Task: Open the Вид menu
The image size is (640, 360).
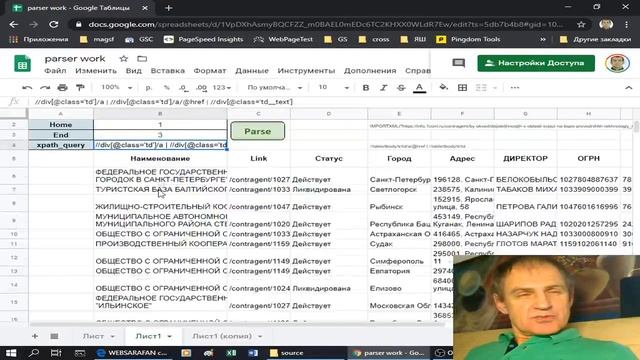Action: (x=133, y=71)
